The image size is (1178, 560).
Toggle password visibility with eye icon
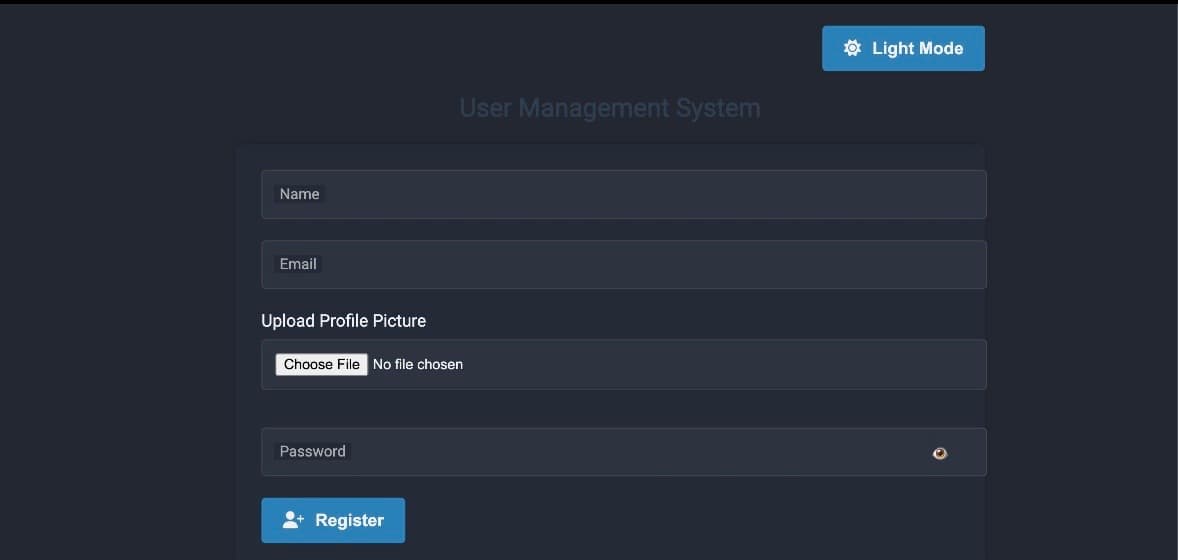click(940, 453)
